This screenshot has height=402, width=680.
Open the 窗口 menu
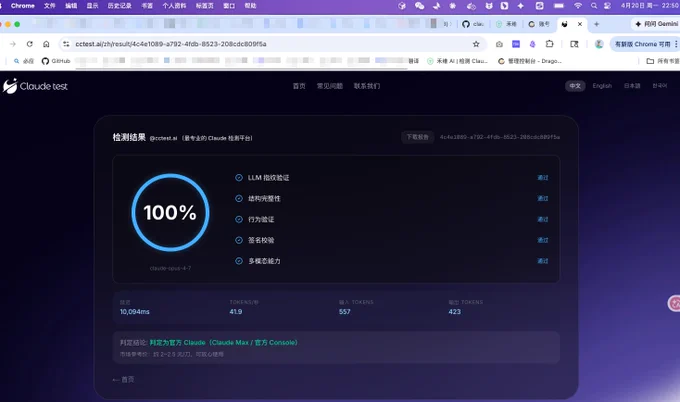point(229,6)
